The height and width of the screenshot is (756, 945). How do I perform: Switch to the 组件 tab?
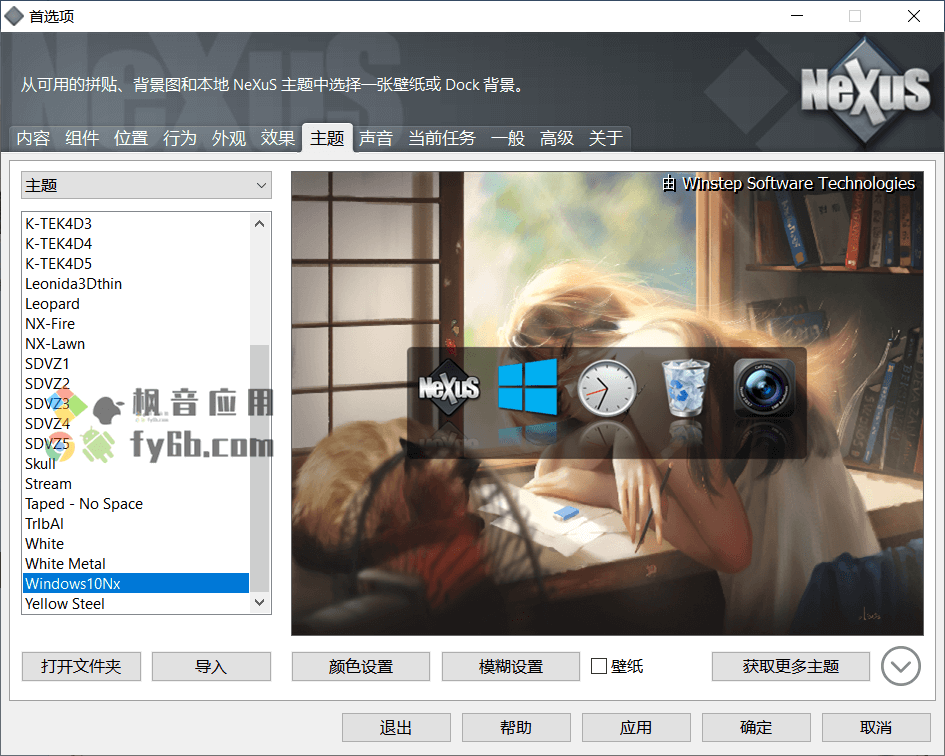(x=82, y=138)
